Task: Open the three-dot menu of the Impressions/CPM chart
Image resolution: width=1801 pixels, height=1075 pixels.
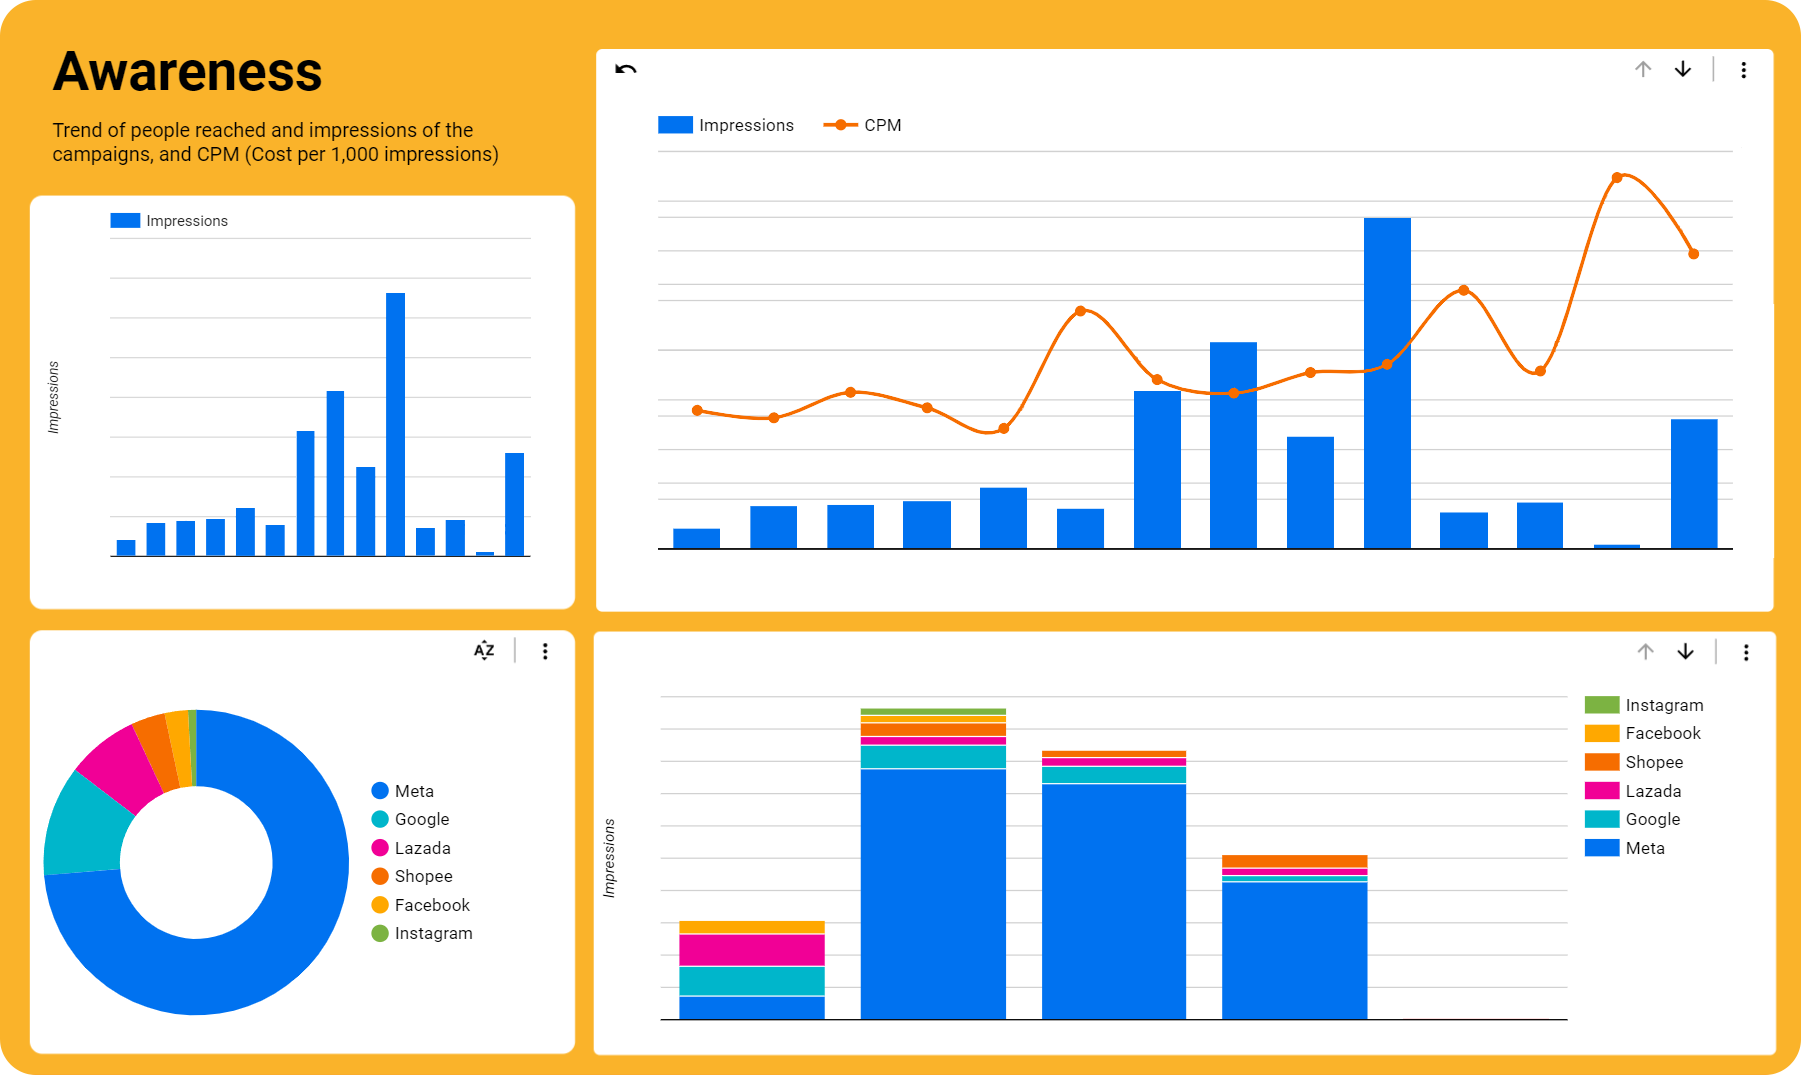Action: (1743, 70)
